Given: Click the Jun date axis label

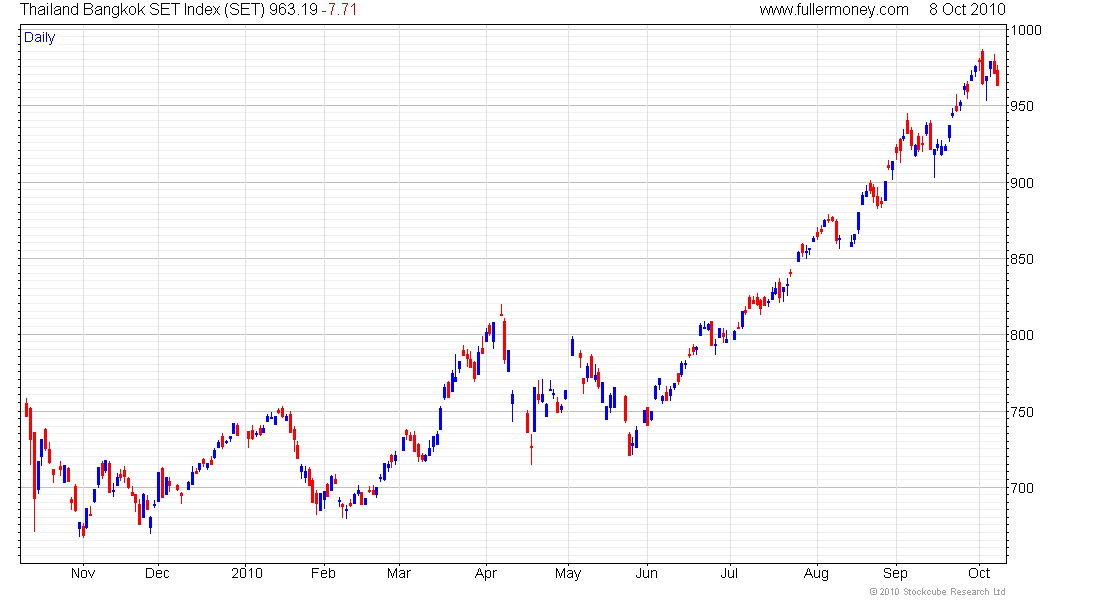Looking at the screenshot, I should [x=646, y=573].
